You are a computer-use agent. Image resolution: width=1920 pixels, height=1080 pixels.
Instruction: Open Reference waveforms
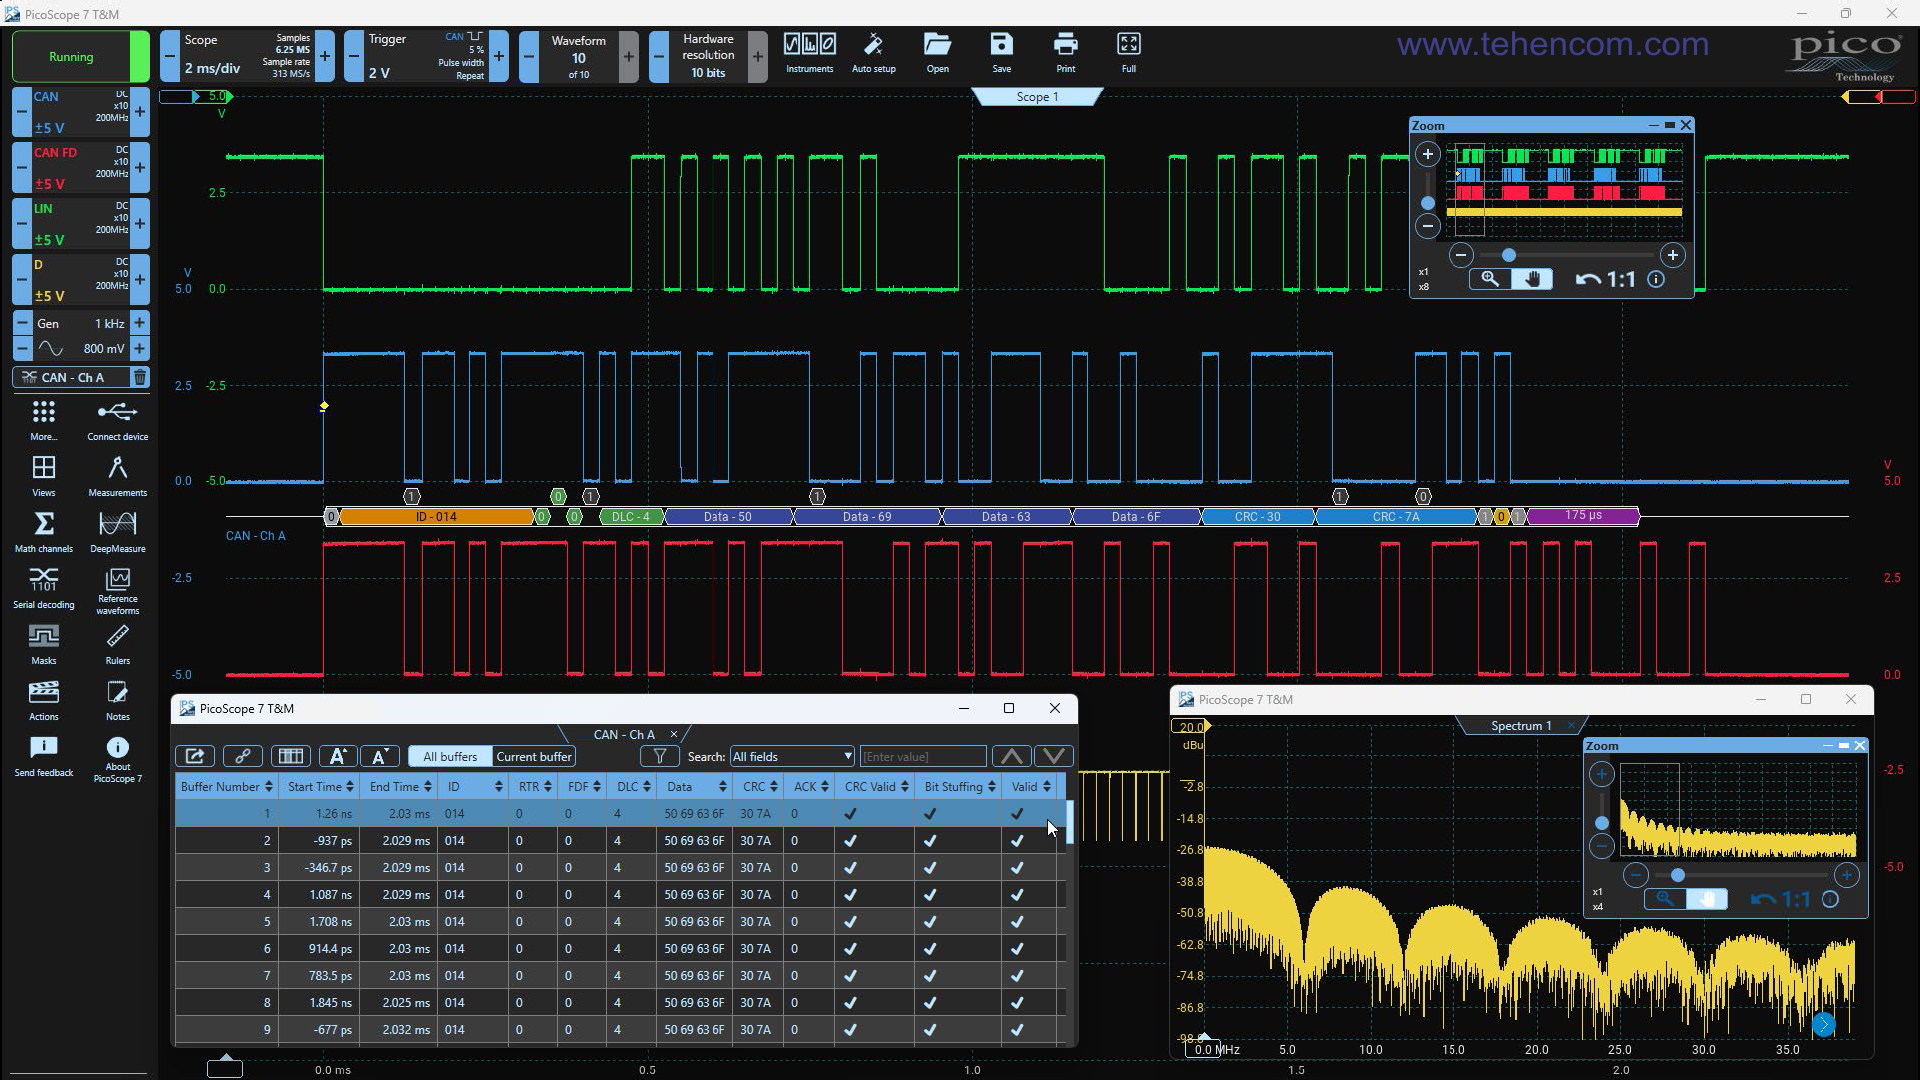(x=117, y=591)
